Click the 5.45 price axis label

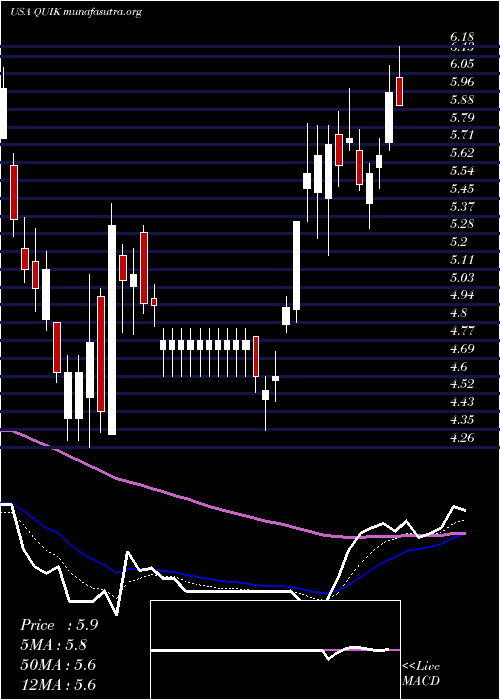coord(462,188)
